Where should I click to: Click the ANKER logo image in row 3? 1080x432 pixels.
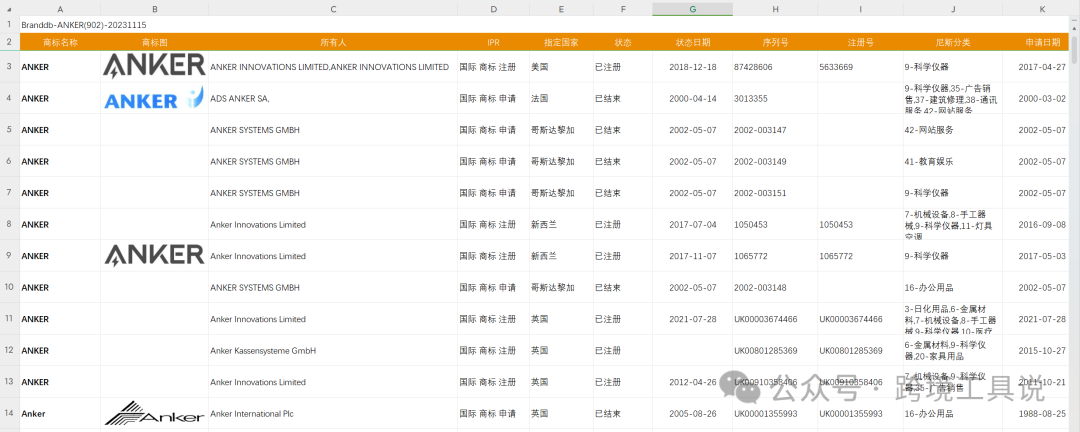(154, 66)
